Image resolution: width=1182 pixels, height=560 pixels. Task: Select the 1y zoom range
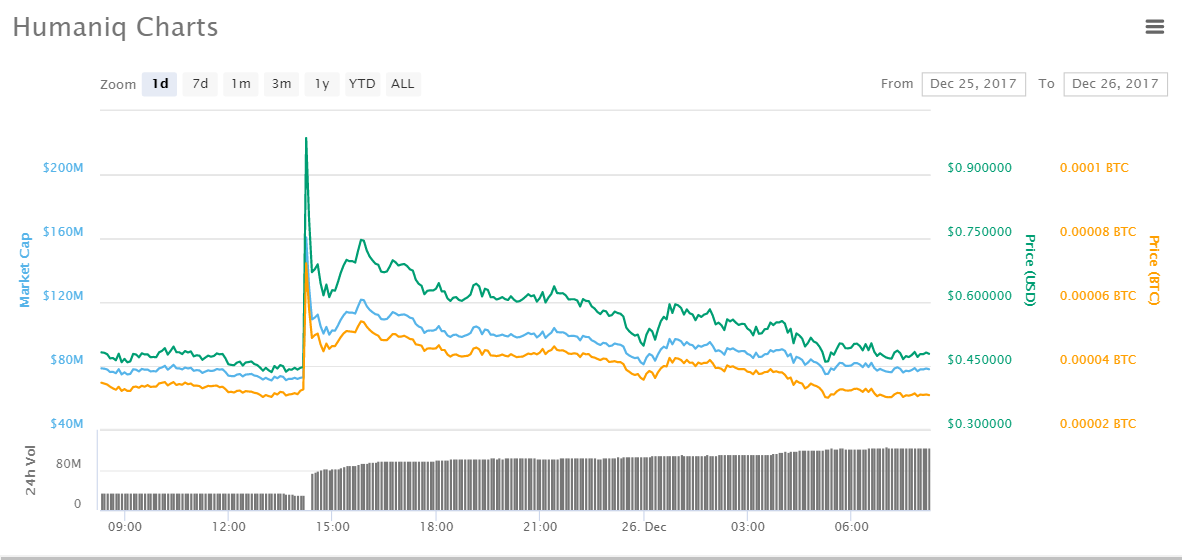[x=322, y=84]
